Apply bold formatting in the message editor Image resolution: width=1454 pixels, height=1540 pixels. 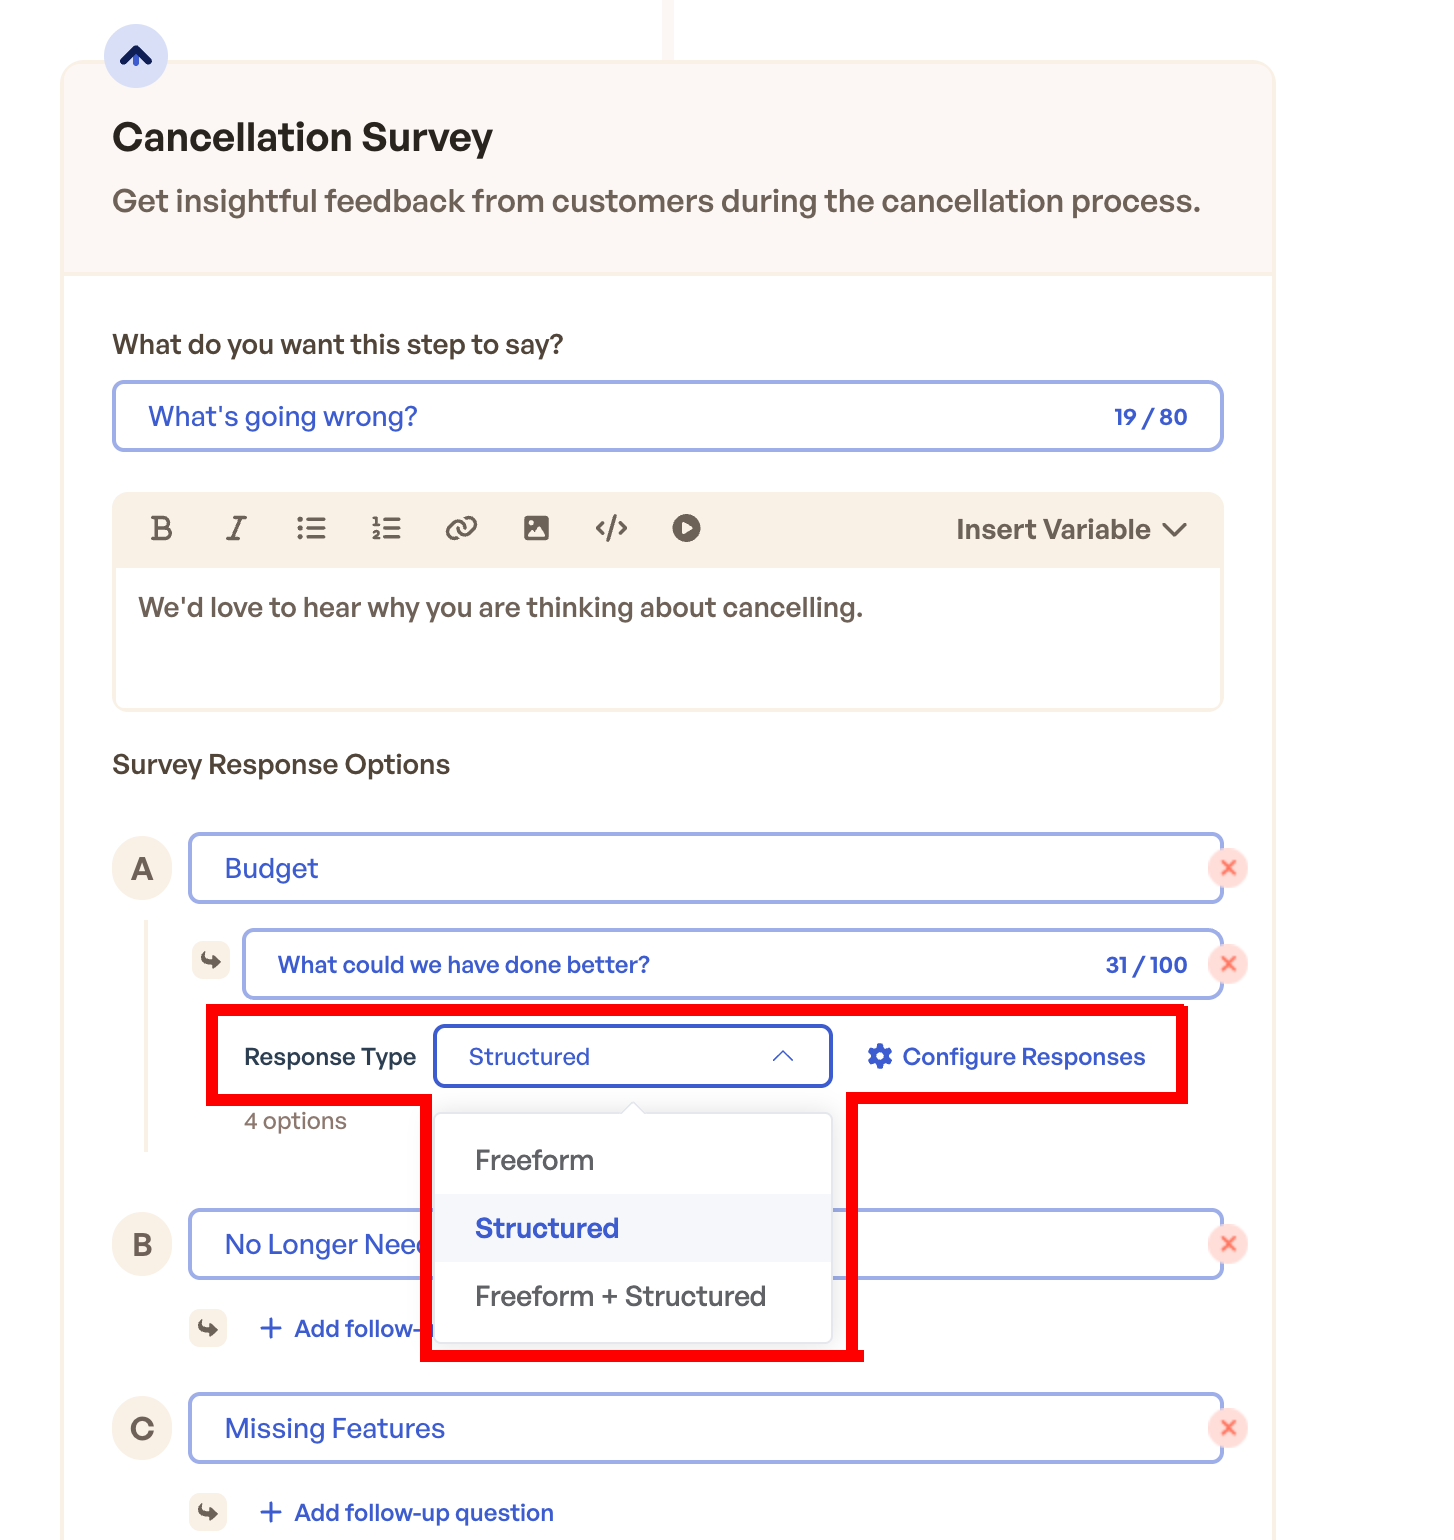coord(161,528)
